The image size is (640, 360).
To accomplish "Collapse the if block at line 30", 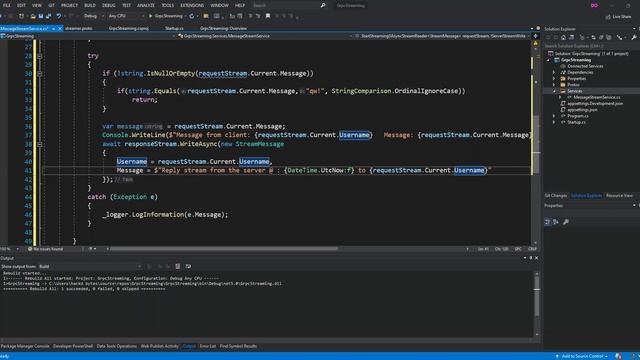I will tap(40, 73).
